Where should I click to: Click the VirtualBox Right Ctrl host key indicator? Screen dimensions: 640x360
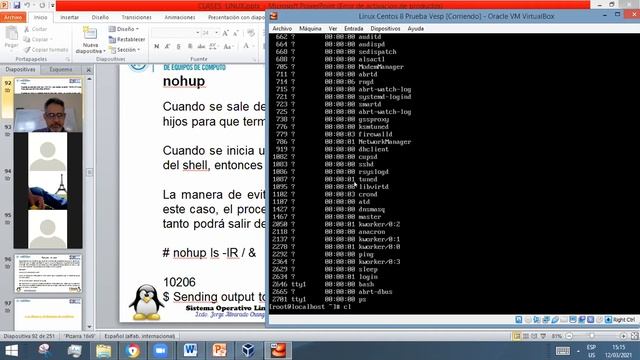tap(621, 320)
